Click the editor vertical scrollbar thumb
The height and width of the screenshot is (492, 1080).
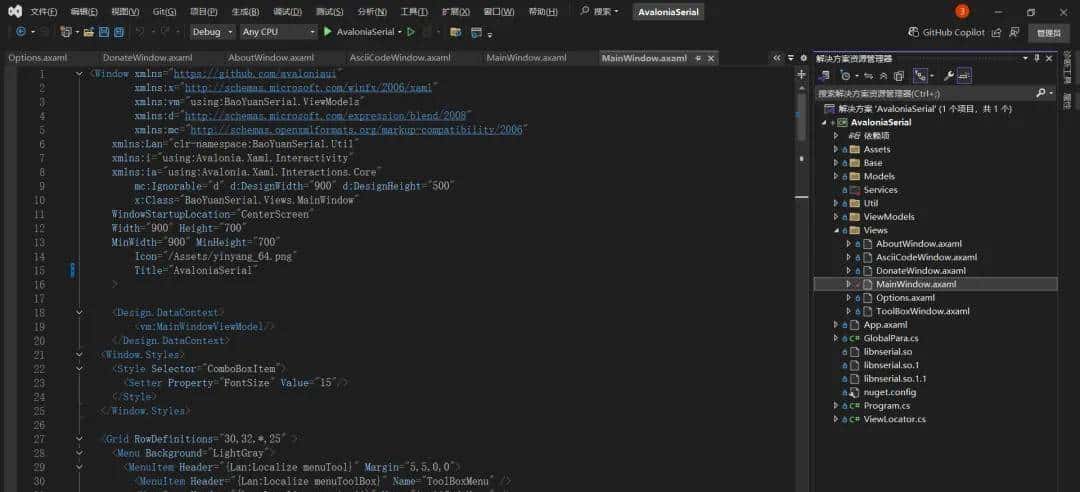click(801, 117)
